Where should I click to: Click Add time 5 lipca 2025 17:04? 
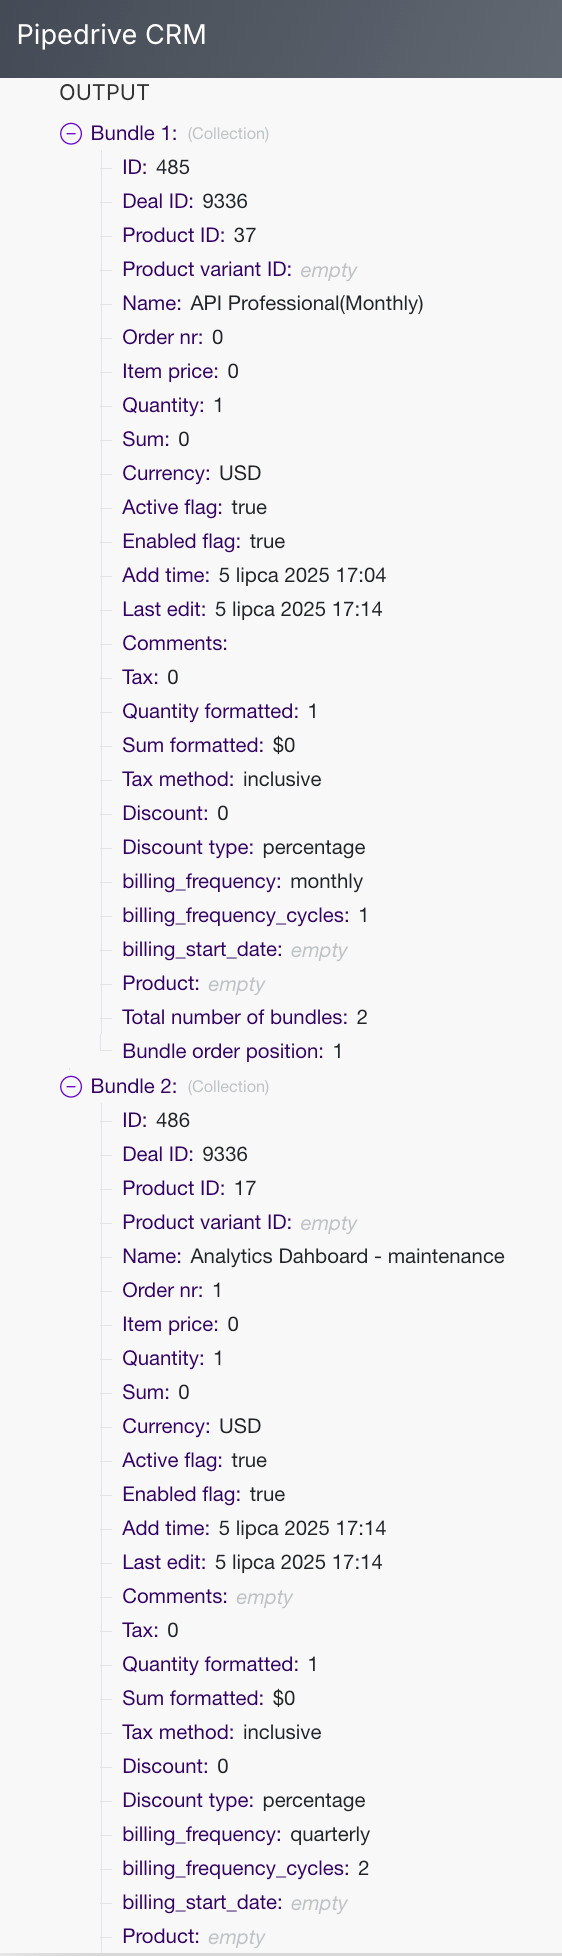click(254, 575)
